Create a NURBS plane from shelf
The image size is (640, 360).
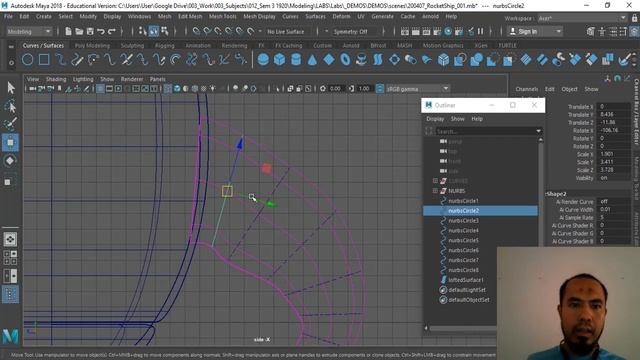click(329, 60)
